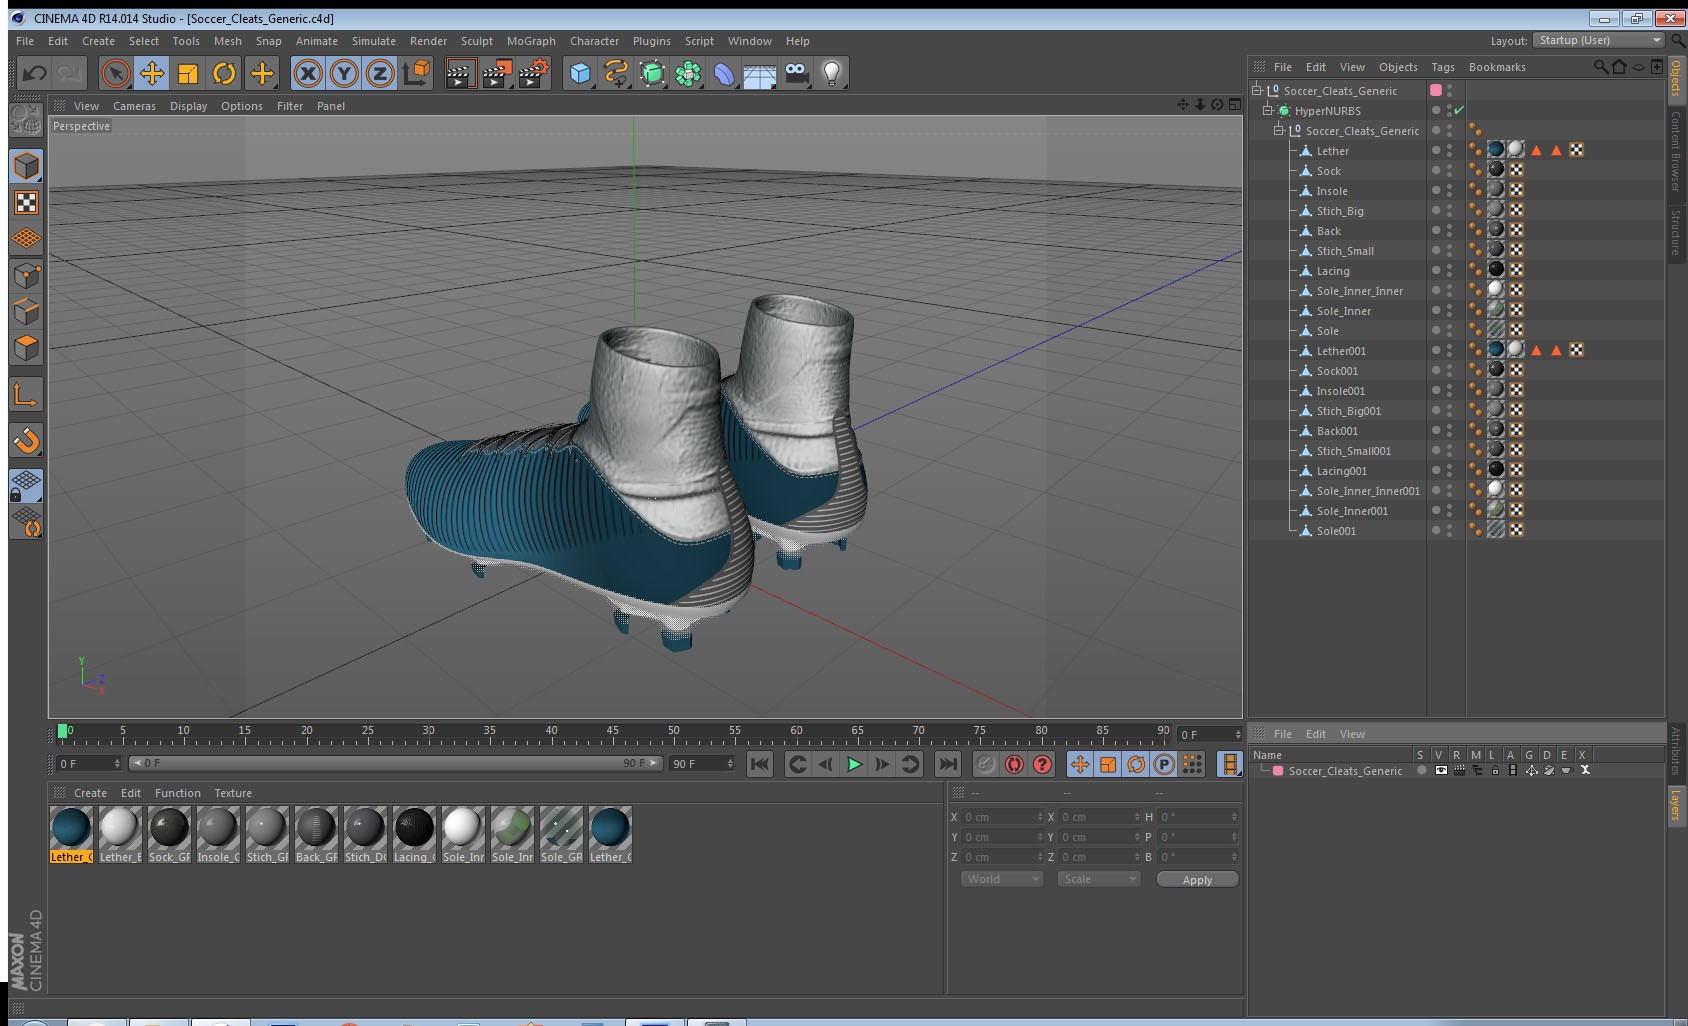The width and height of the screenshot is (1688, 1026).
Task: Go to start of animation
Action: pyautogui.click(x=760, y=764)
